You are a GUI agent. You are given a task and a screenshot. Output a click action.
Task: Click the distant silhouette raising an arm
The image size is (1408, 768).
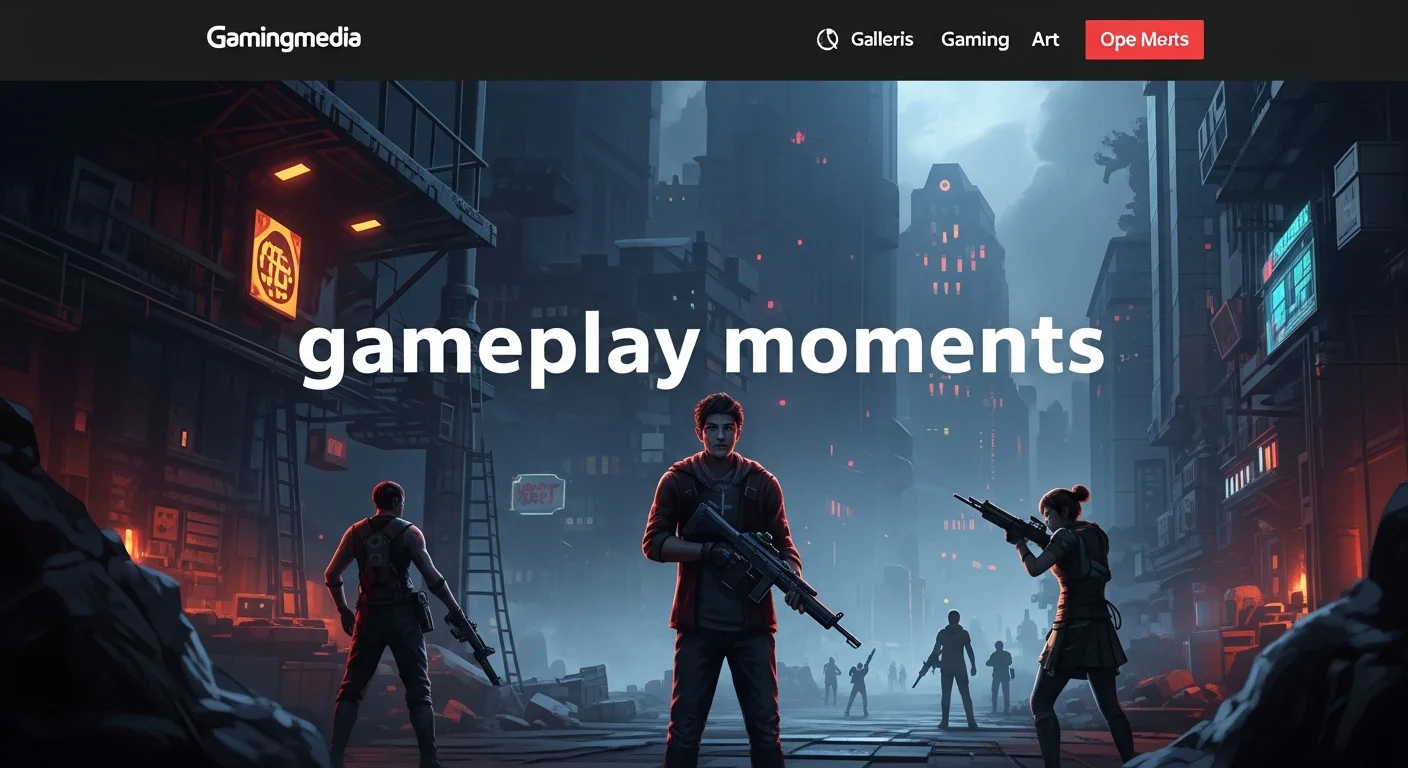pyautogui.click(x=859, y=683)
